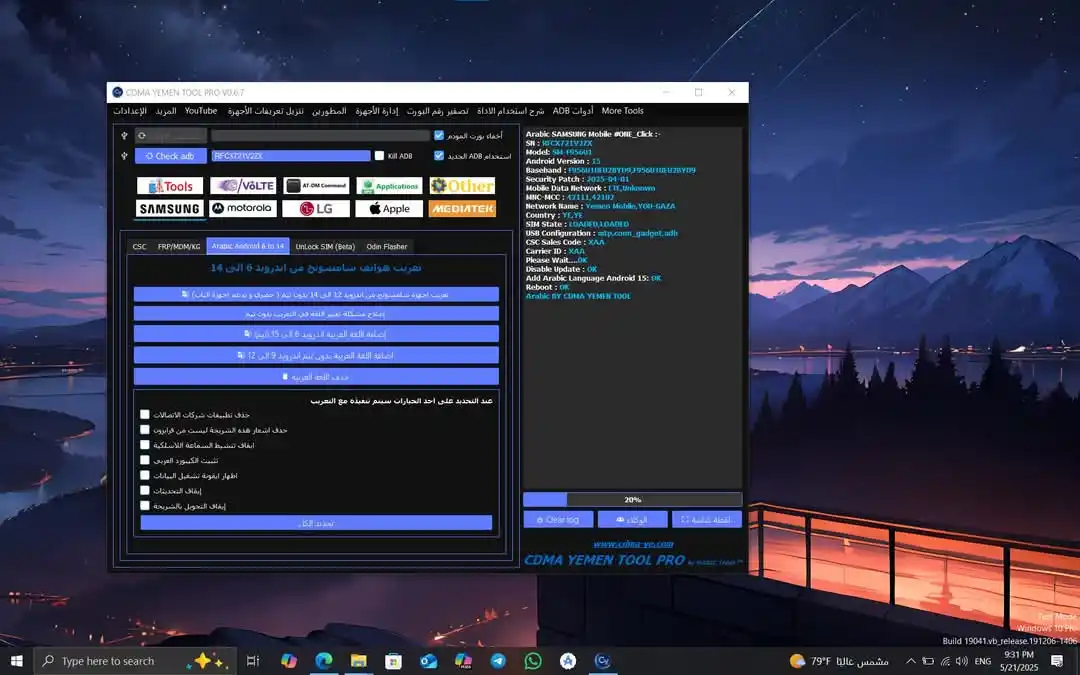Check تثبيت الكيبورد العربي option
Screen dimensions: 1080x675
pyautogui.click(x=145, y=460)
